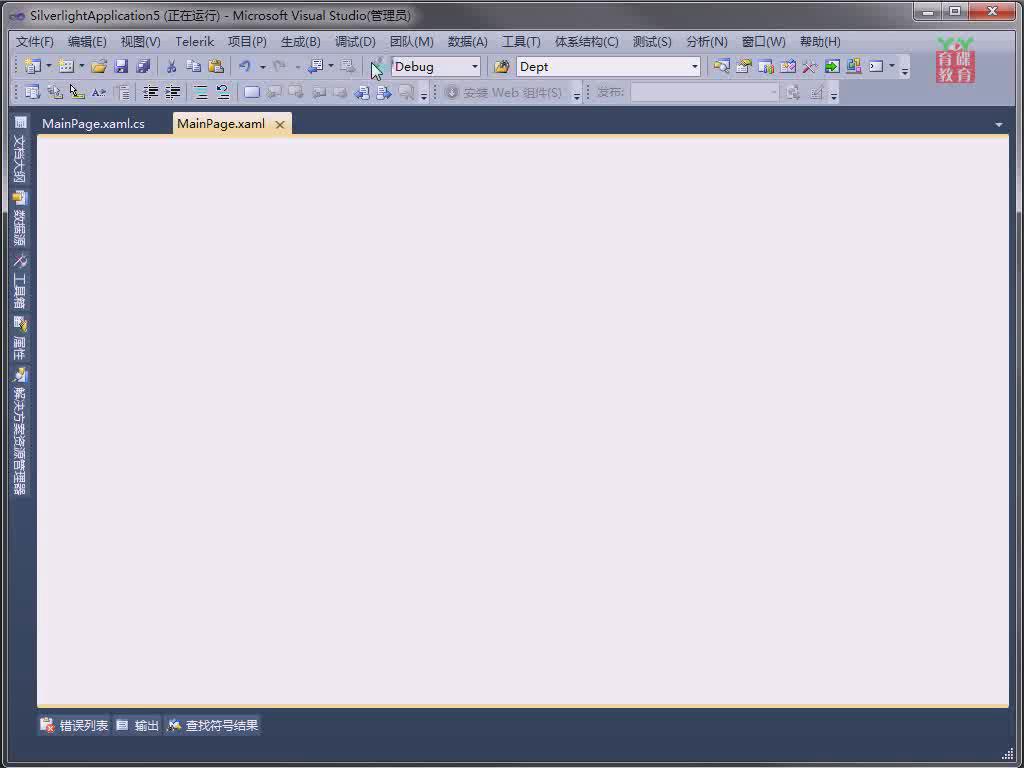Open the Debug configuration dropdown
1024x768 pixels.
(475, 67)
